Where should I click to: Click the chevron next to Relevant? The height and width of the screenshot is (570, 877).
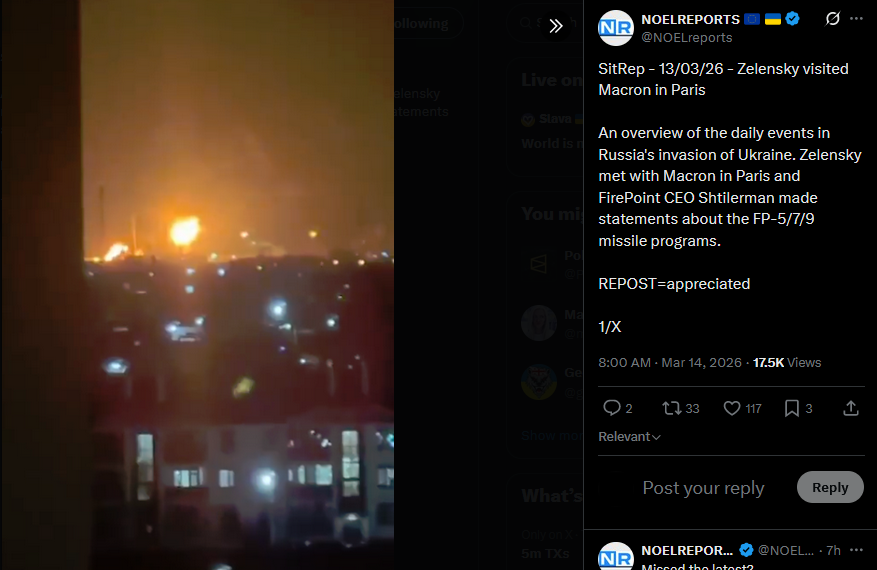click(x=657, y=437)
